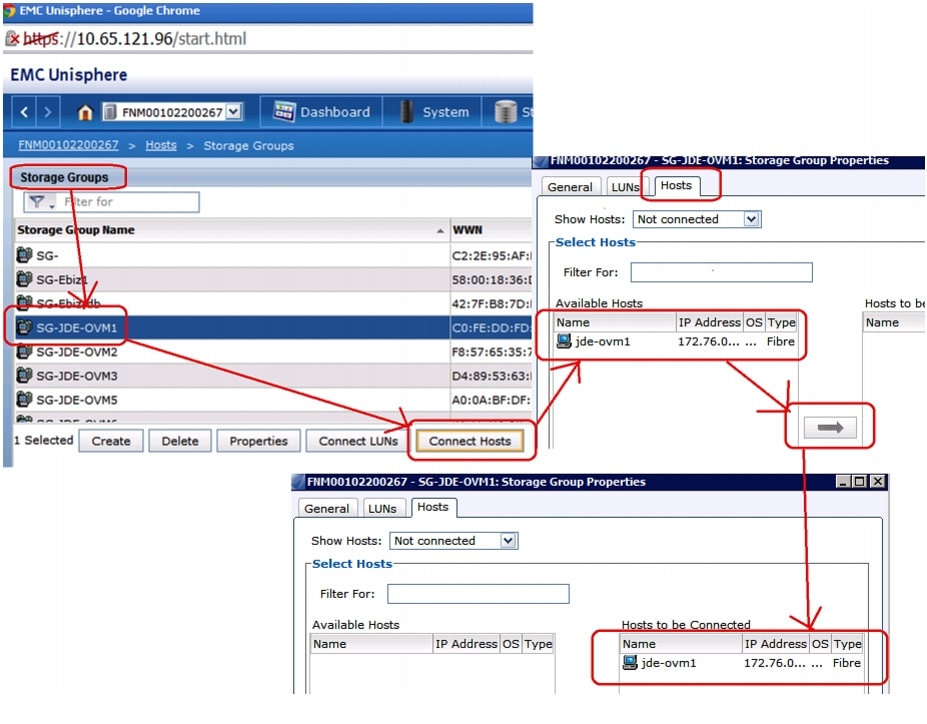This screenshot has height=724, width=927.
Task: Click Filter For field in upper properties dialog
Action: (x=721, y=272)
